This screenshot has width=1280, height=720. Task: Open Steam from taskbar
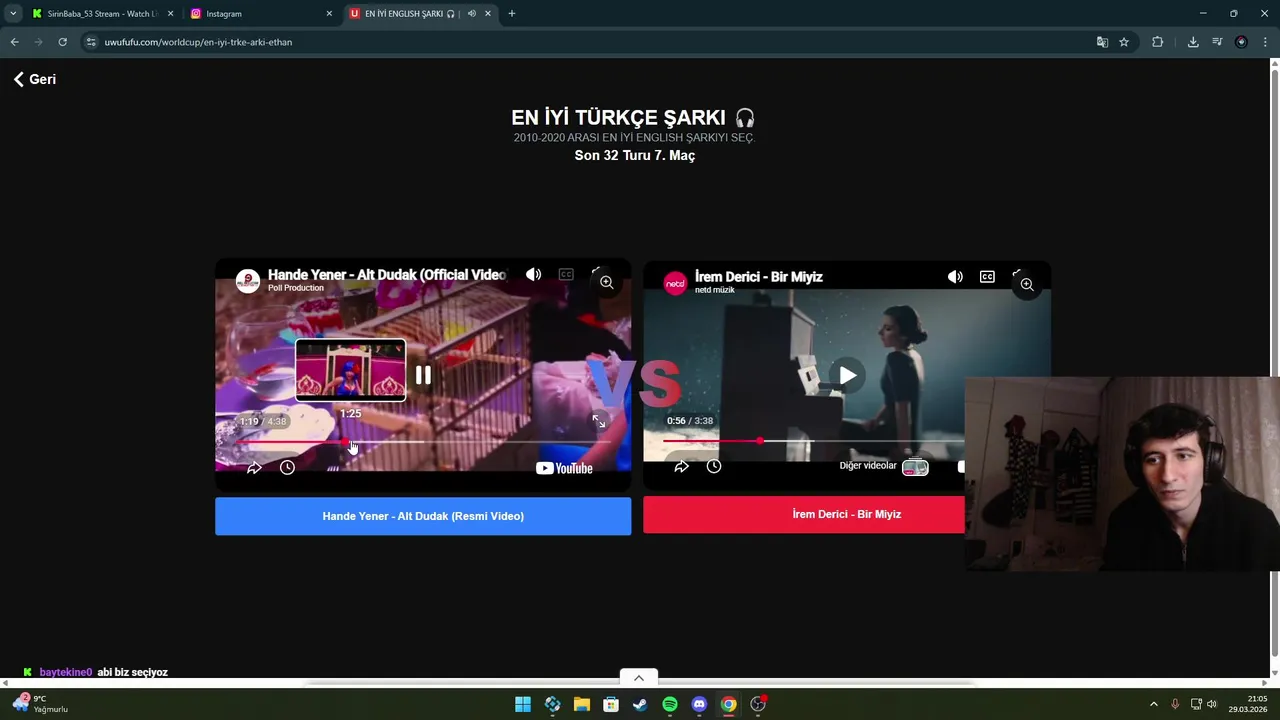coord(640,704)
